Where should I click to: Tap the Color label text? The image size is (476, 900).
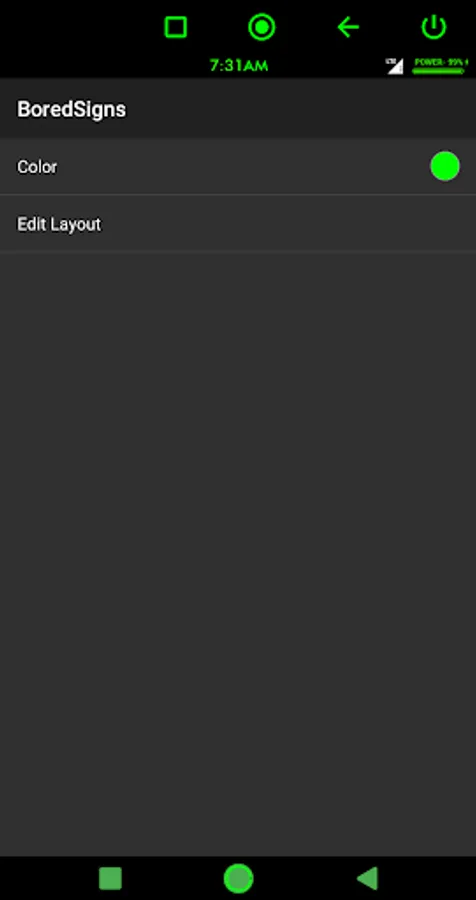point(37,167)
